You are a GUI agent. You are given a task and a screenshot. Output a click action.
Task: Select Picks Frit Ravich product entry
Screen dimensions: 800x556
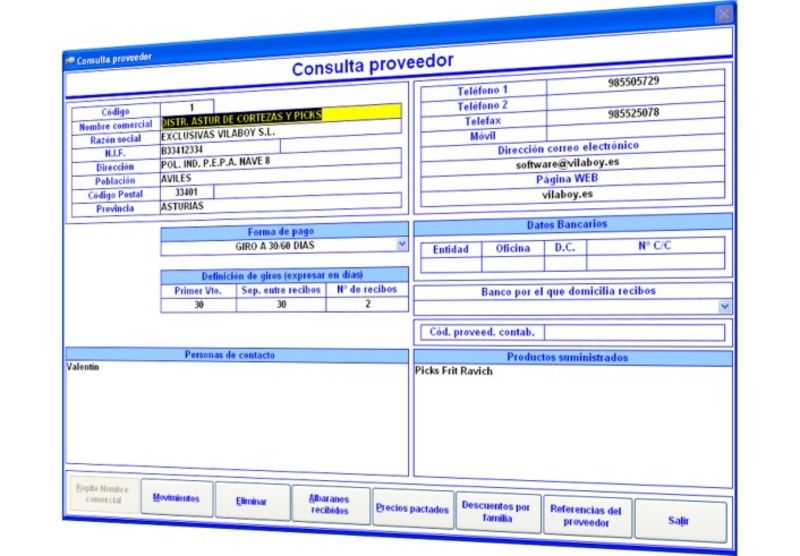tap(454, 371)
